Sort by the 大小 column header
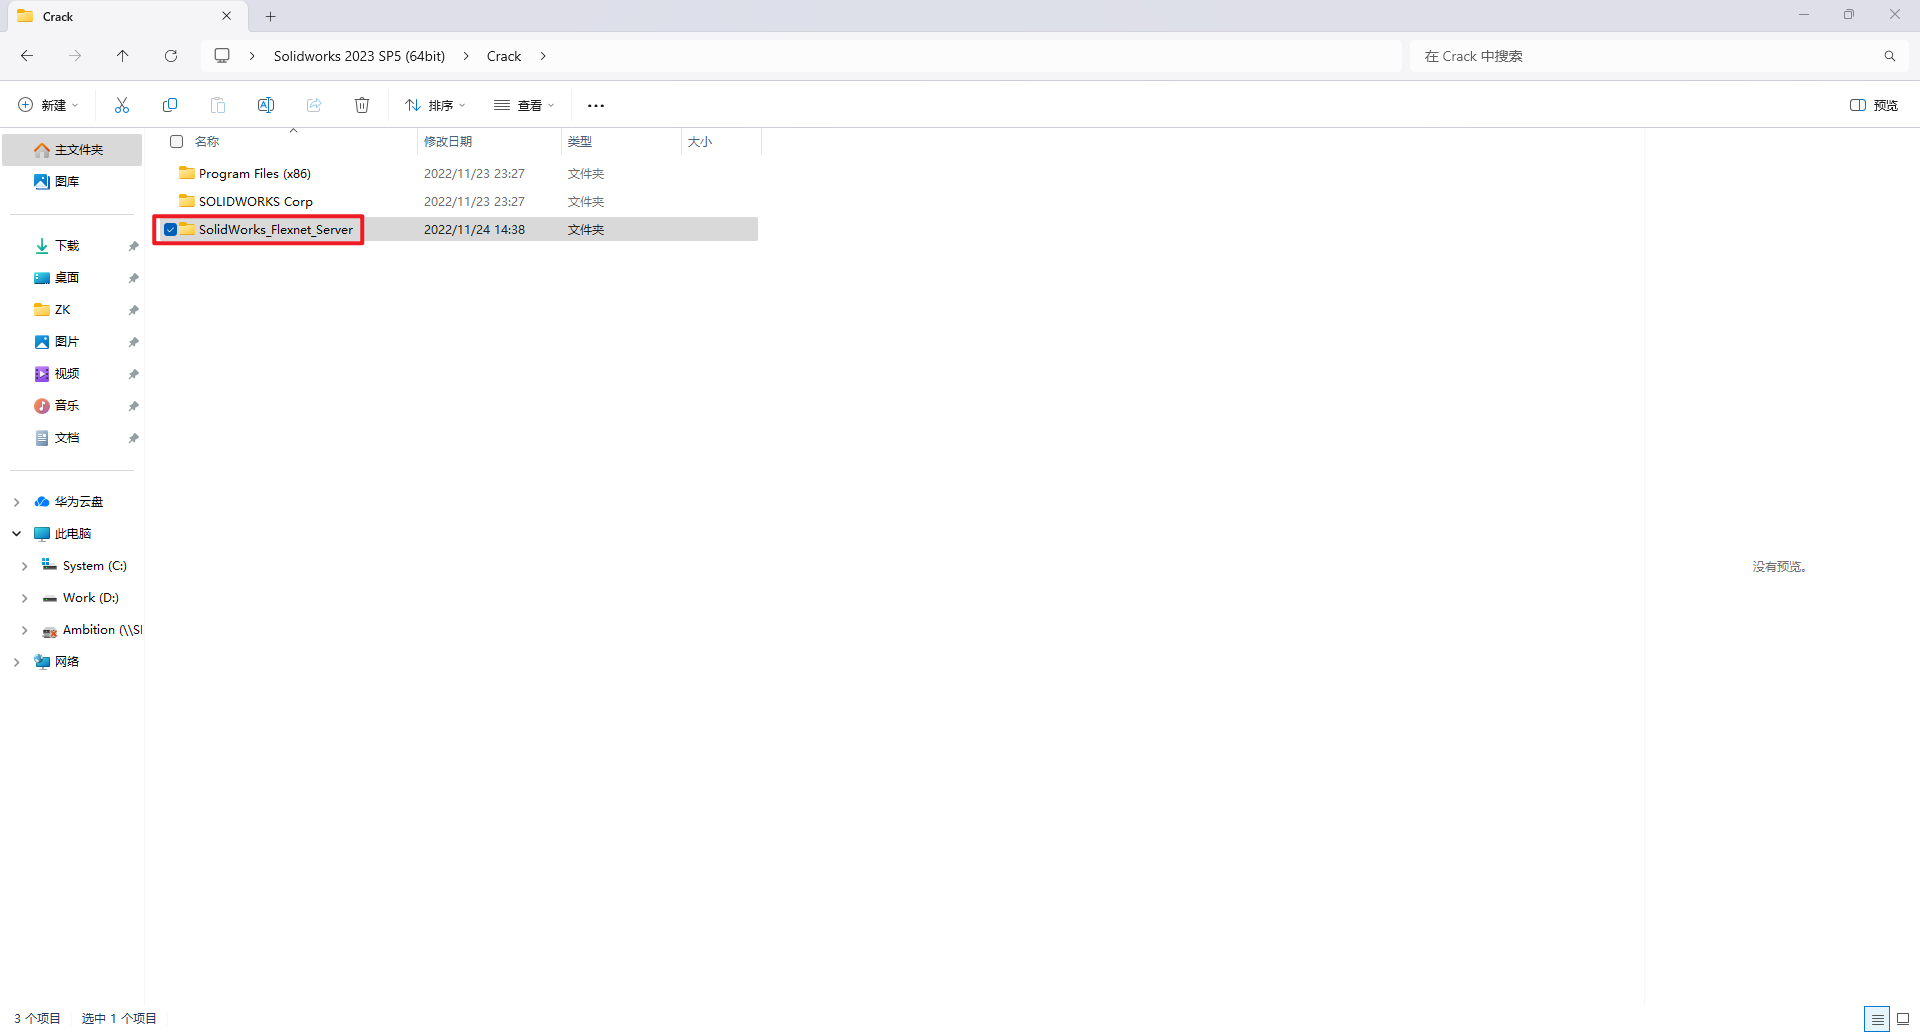This screenshot has height=1032, width=1920. click(721, 142)
